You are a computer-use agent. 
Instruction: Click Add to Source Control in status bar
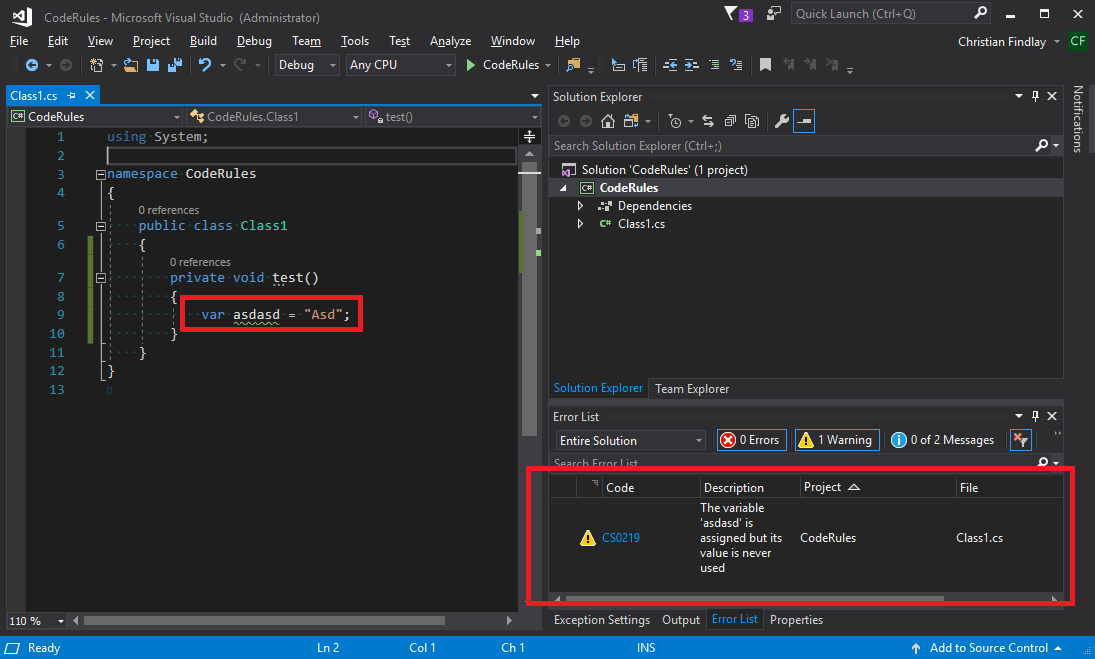(987, 648)
